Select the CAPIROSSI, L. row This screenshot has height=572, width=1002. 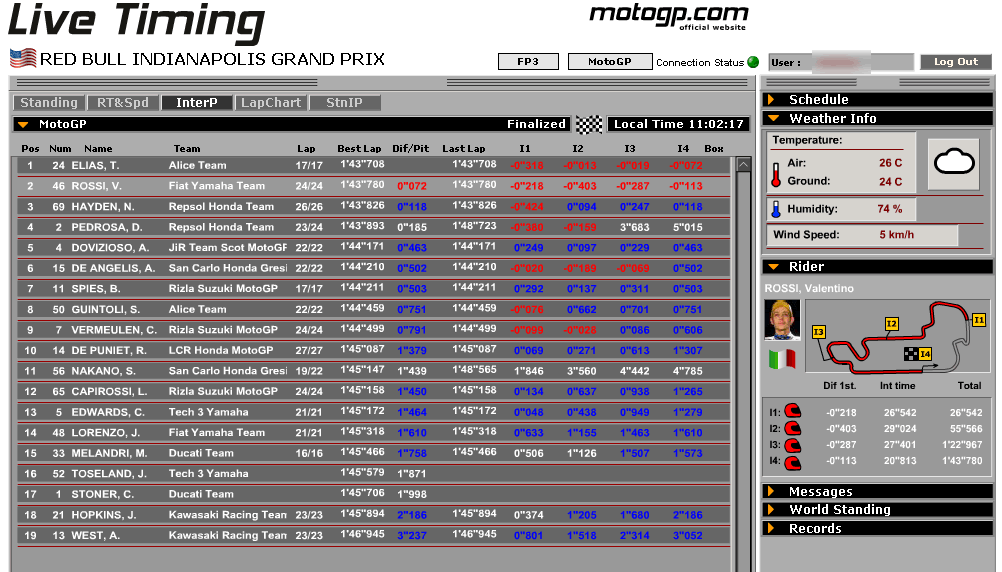(x=374, y=391)
